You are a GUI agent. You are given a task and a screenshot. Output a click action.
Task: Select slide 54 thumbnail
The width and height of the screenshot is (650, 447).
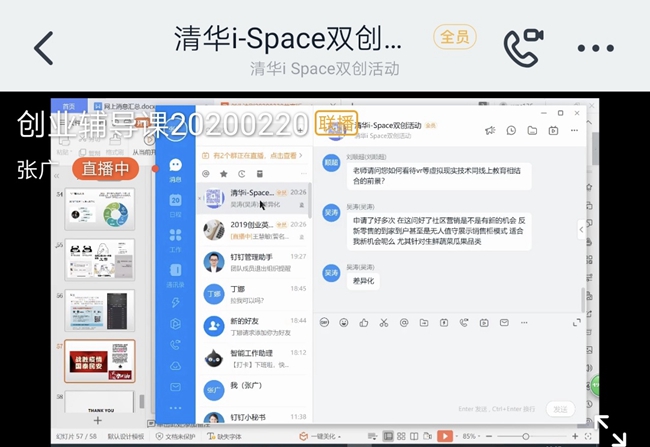(x=99, y=209)
